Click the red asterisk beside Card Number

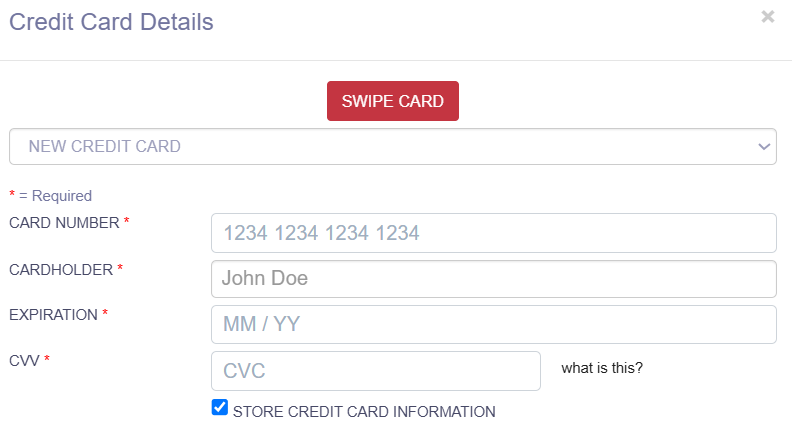[127, 222]
